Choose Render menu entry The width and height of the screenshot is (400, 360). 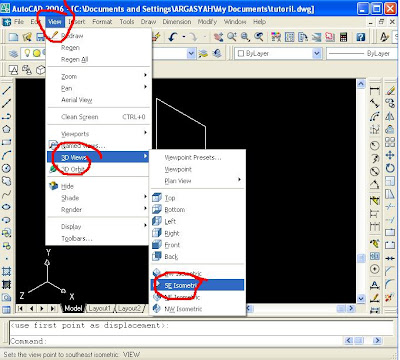point(71,210)
